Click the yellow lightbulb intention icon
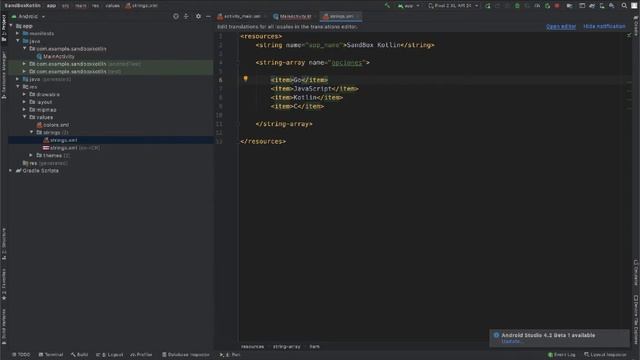The width and height of the screenshot is (640, 360). 245,79
